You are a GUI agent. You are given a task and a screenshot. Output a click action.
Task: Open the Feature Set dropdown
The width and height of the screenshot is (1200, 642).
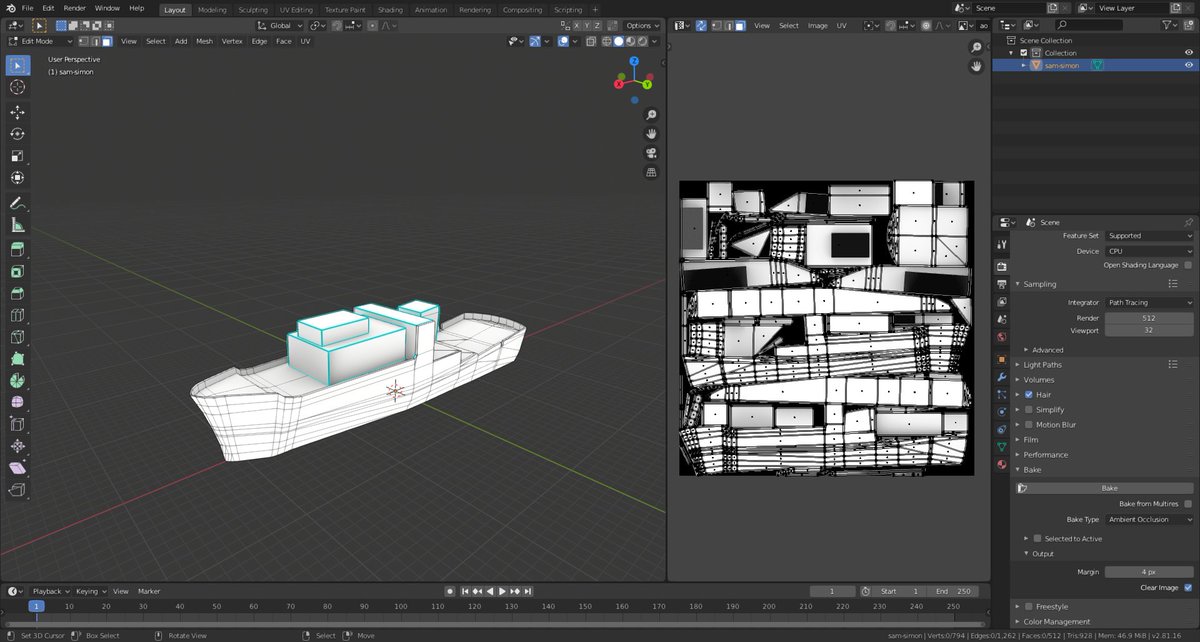[1149, 236]
